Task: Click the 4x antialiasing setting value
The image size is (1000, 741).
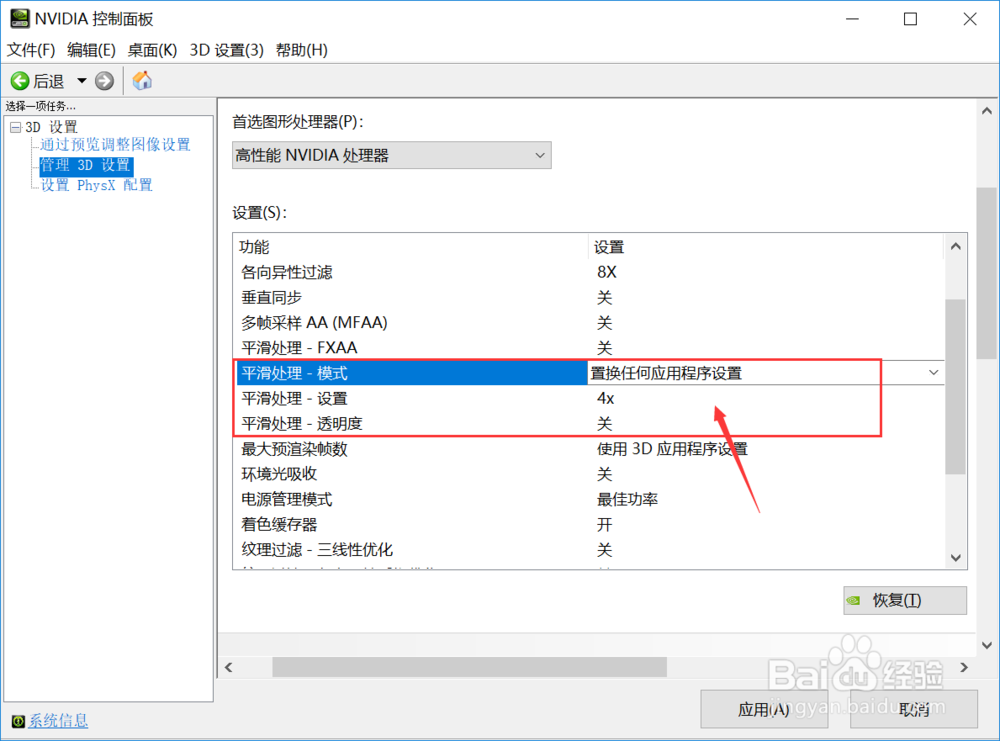Action: pyautogui.click(x=605, y=399)
